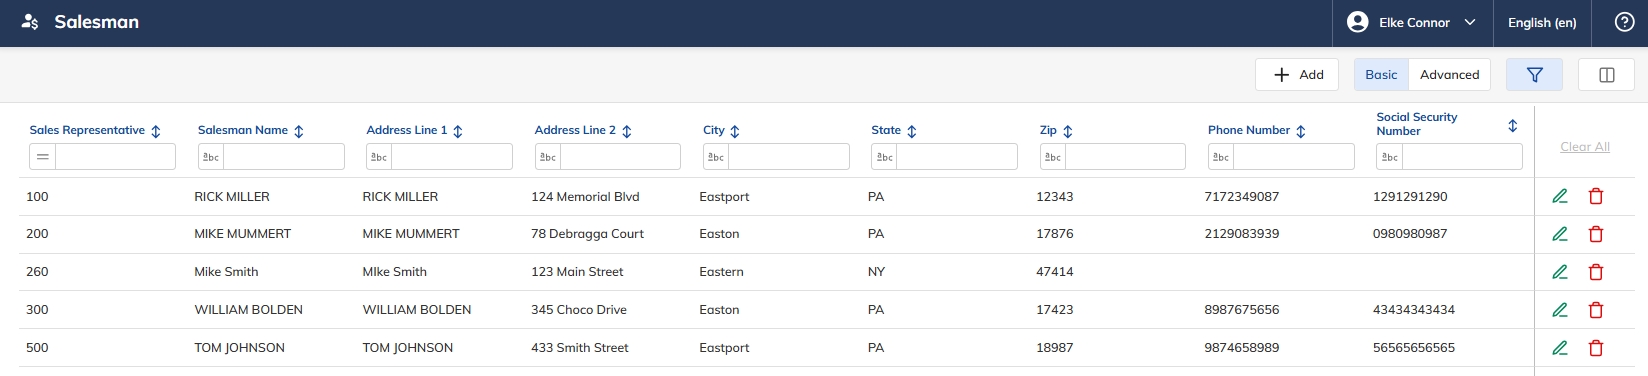Add a new salesman
Viewport: 1648px width, 376px height.
[x=1297, y=75]
